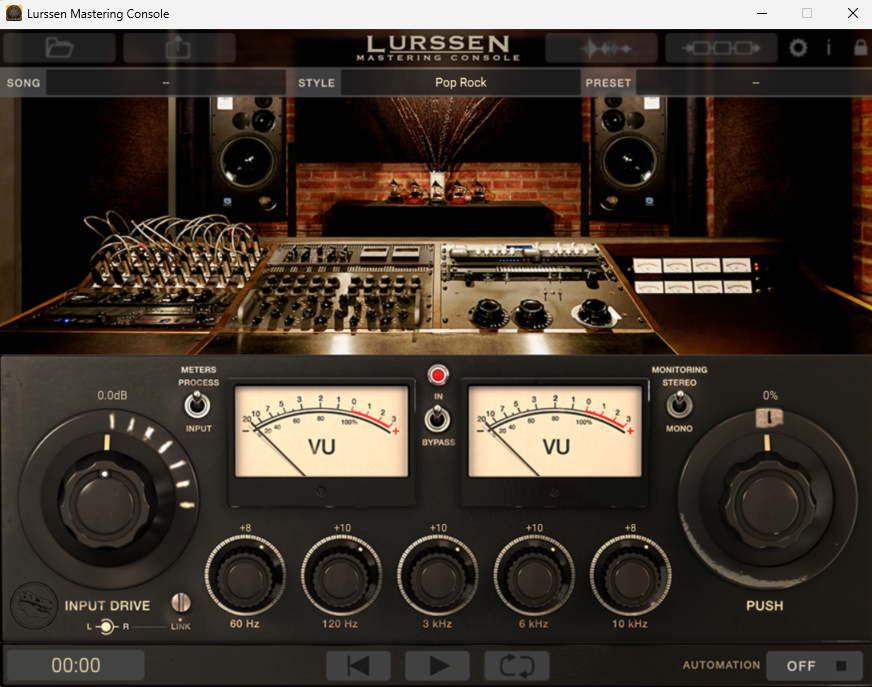Click the return to start button
This screenshot has width=872, height=687.
click(x=358, y=666)
